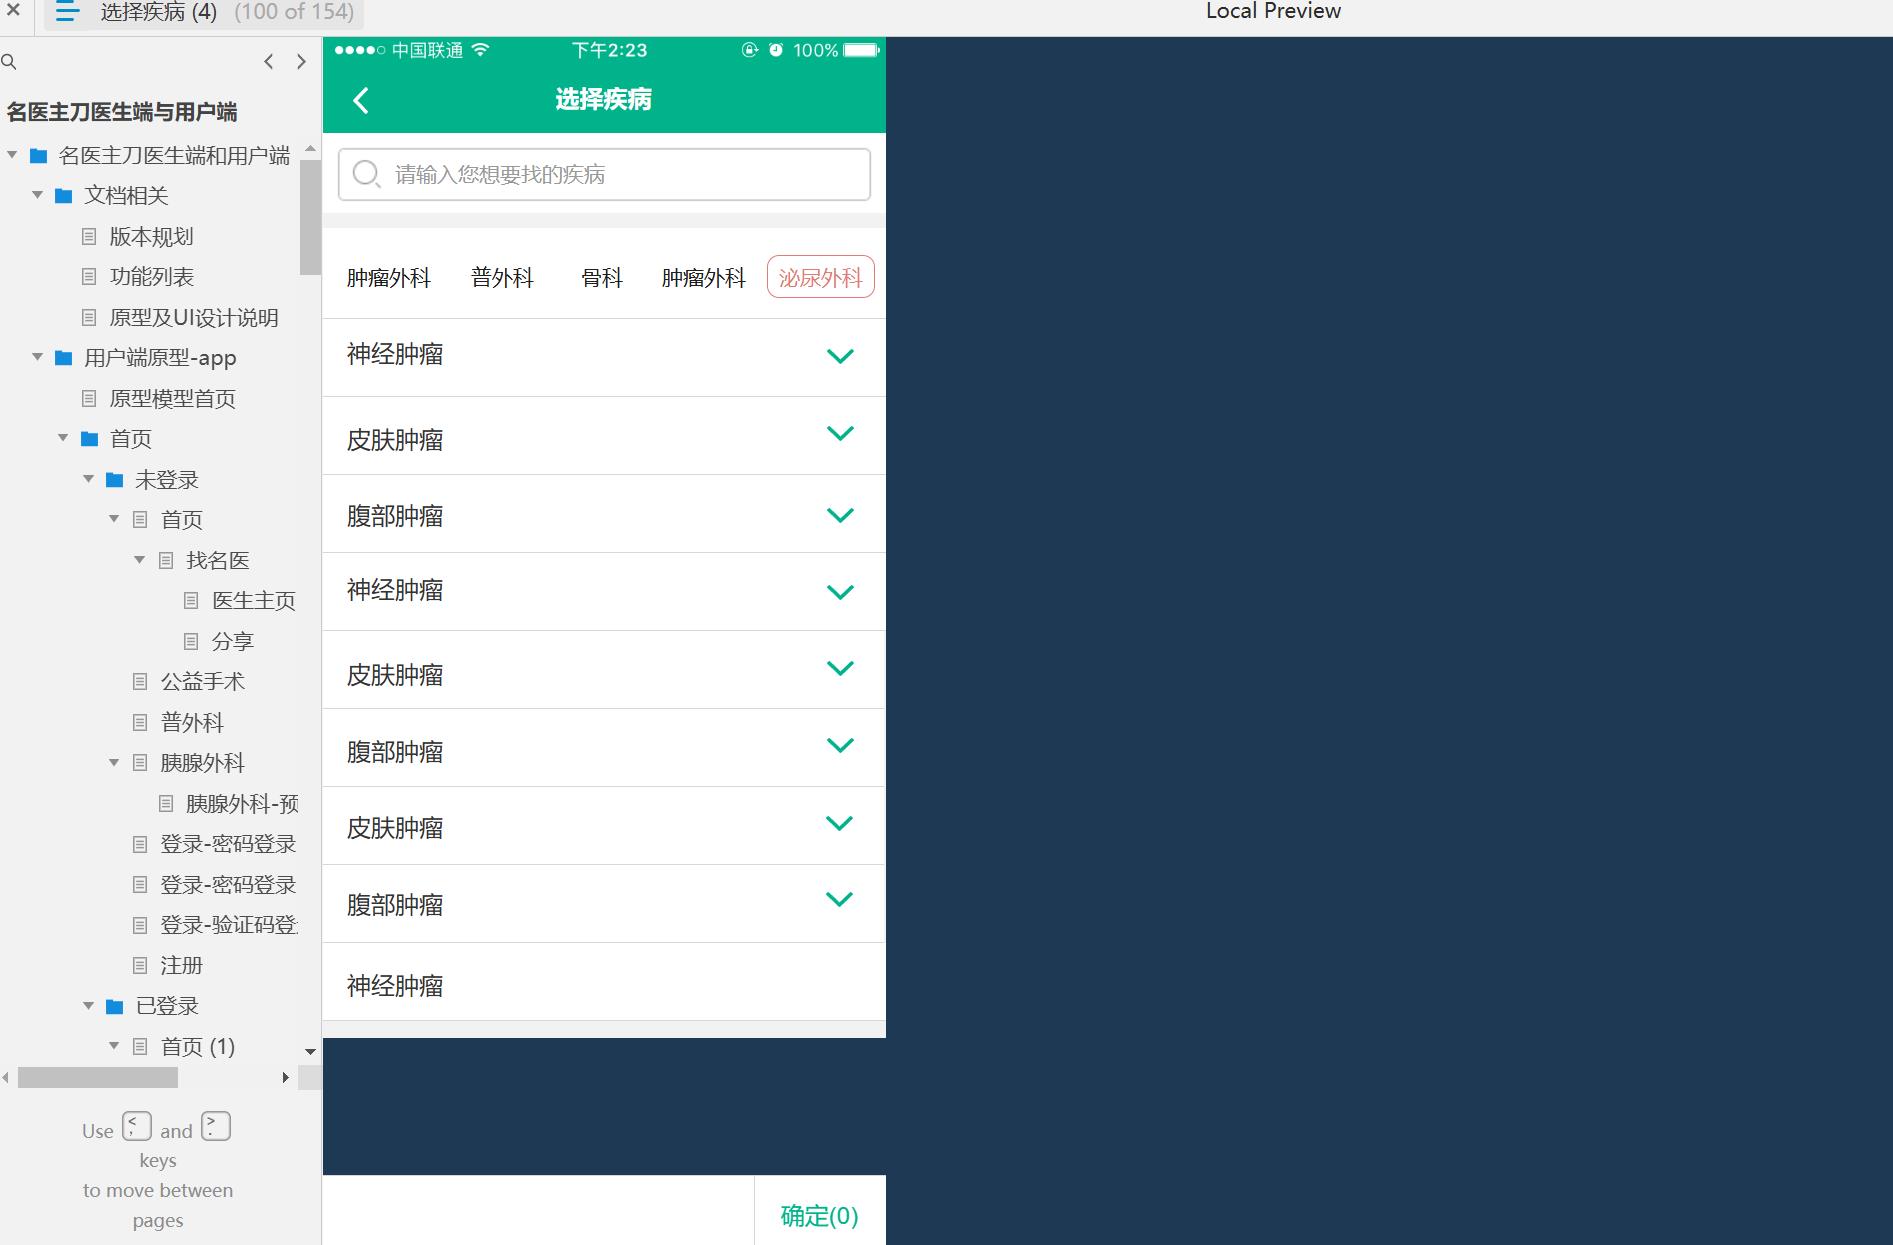The image size is (1893, 1245).
Task: Open the 原型及UI设计说明 page
Action: 193,318
